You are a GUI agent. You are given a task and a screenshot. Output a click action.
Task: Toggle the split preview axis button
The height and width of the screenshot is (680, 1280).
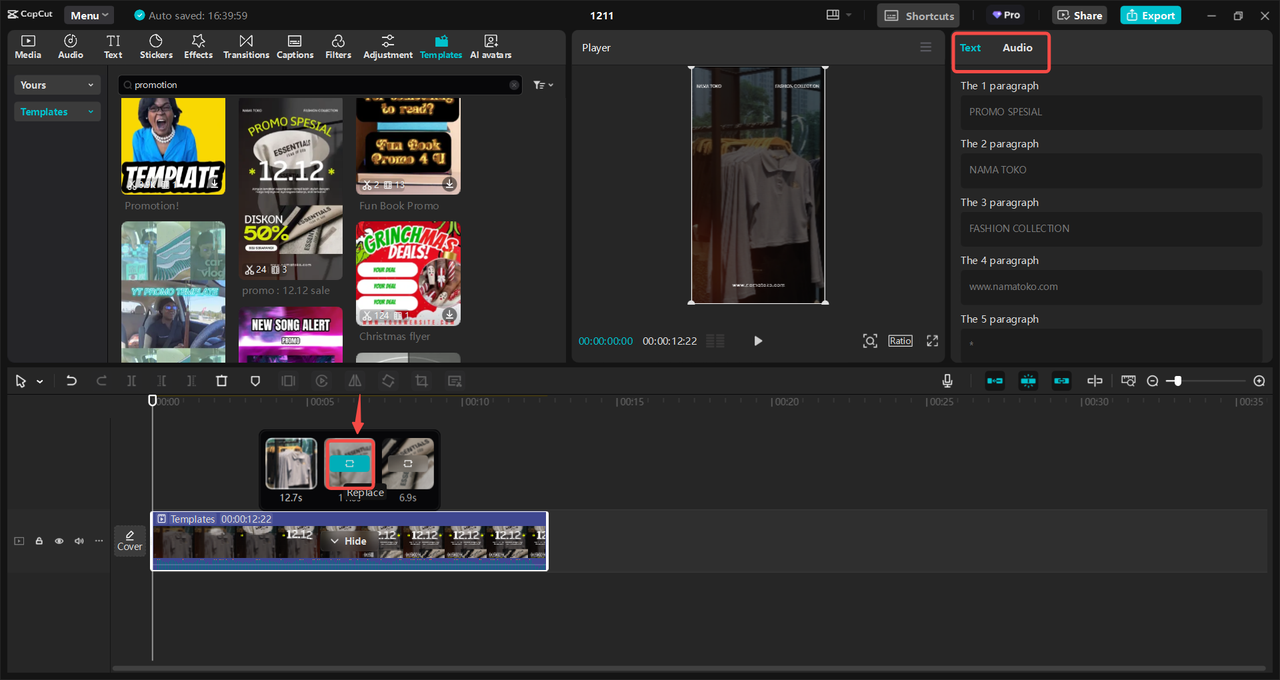click(x=1095, y=381)
